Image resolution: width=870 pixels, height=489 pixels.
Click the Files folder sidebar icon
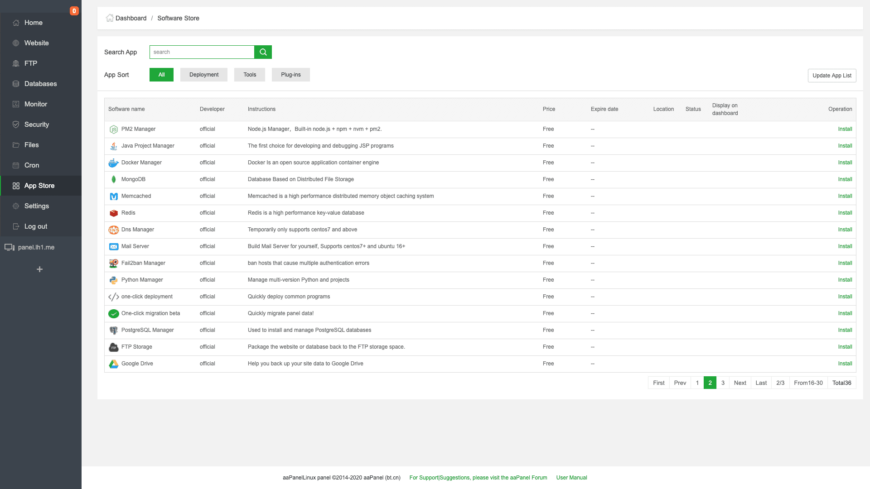pos(16,145)
